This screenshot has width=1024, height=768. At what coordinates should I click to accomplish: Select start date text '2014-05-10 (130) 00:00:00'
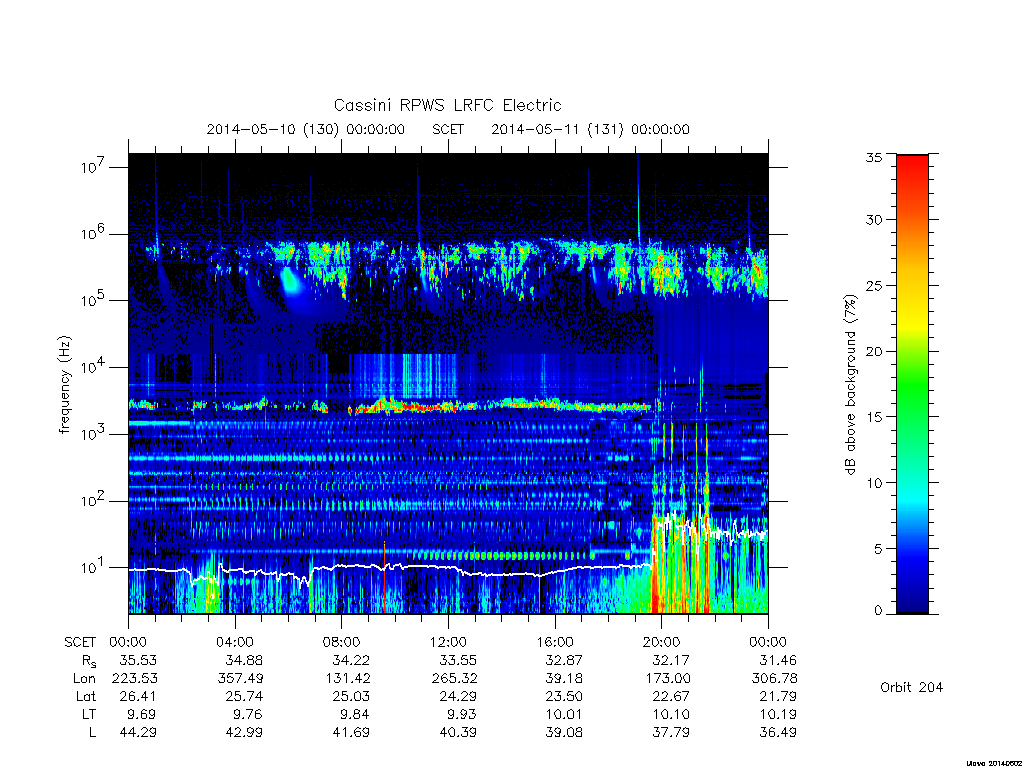306,129
